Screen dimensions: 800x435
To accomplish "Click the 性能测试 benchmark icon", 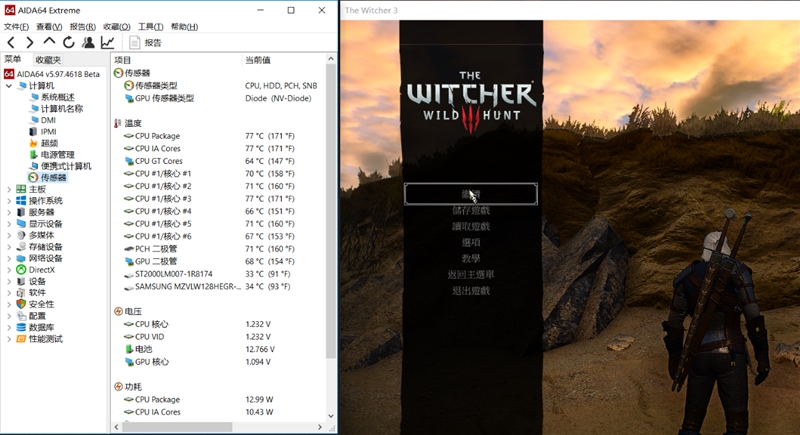I will pos(21,339).
